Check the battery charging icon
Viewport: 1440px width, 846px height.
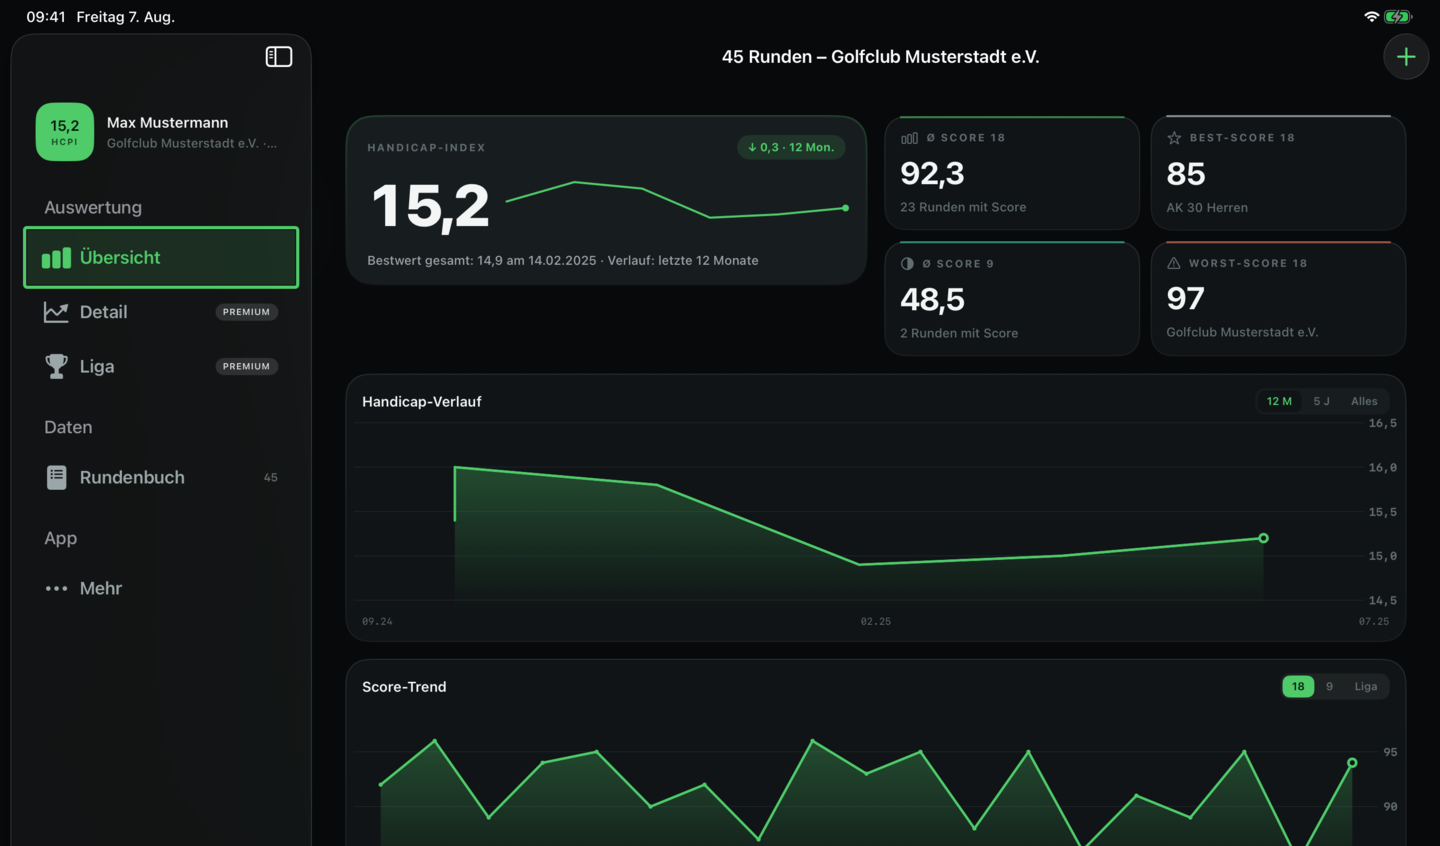[1398, 17]
